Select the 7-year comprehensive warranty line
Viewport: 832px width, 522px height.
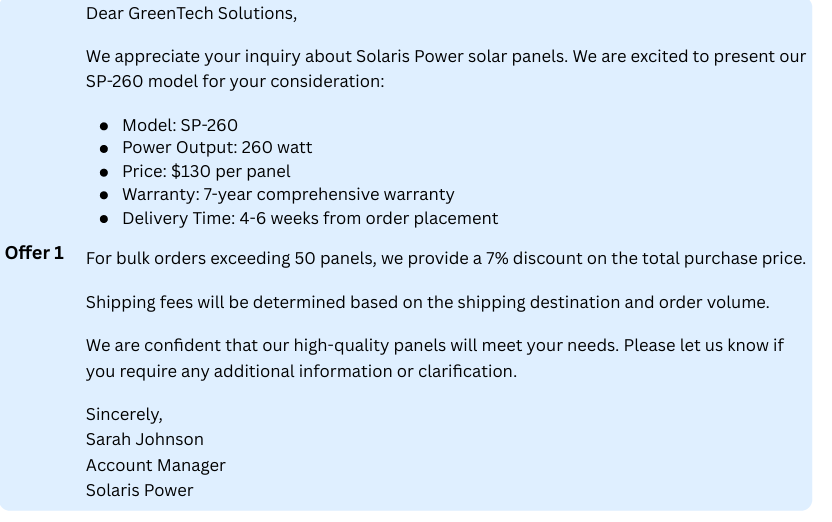(x=288, y=195)
